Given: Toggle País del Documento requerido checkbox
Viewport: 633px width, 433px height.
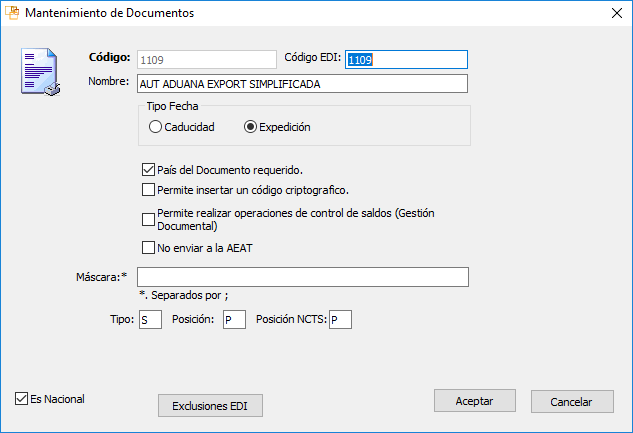Looking at the screenshot, I should point(149,169).
